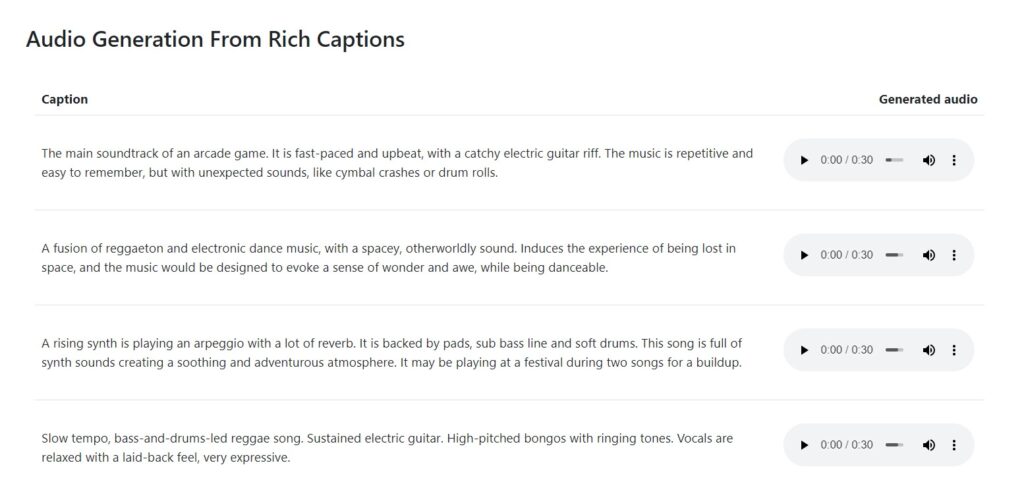
Task: Seek within the reggae song progress bar
Action: click(894, 445)
